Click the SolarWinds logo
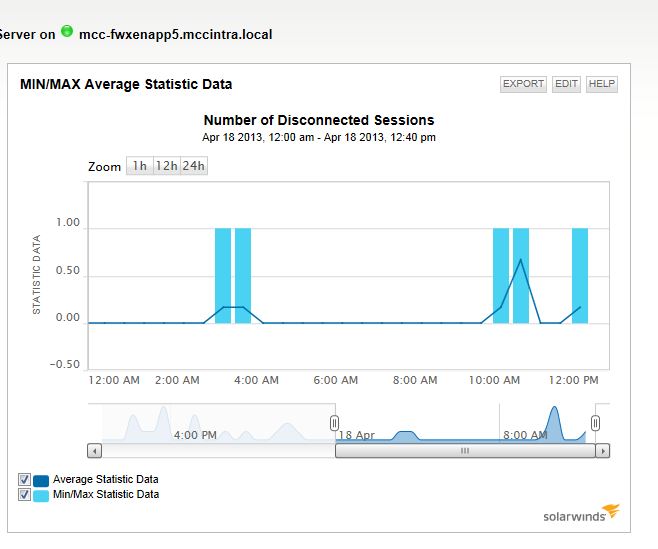Screen dimensions: 658x549 pos(581,514)
